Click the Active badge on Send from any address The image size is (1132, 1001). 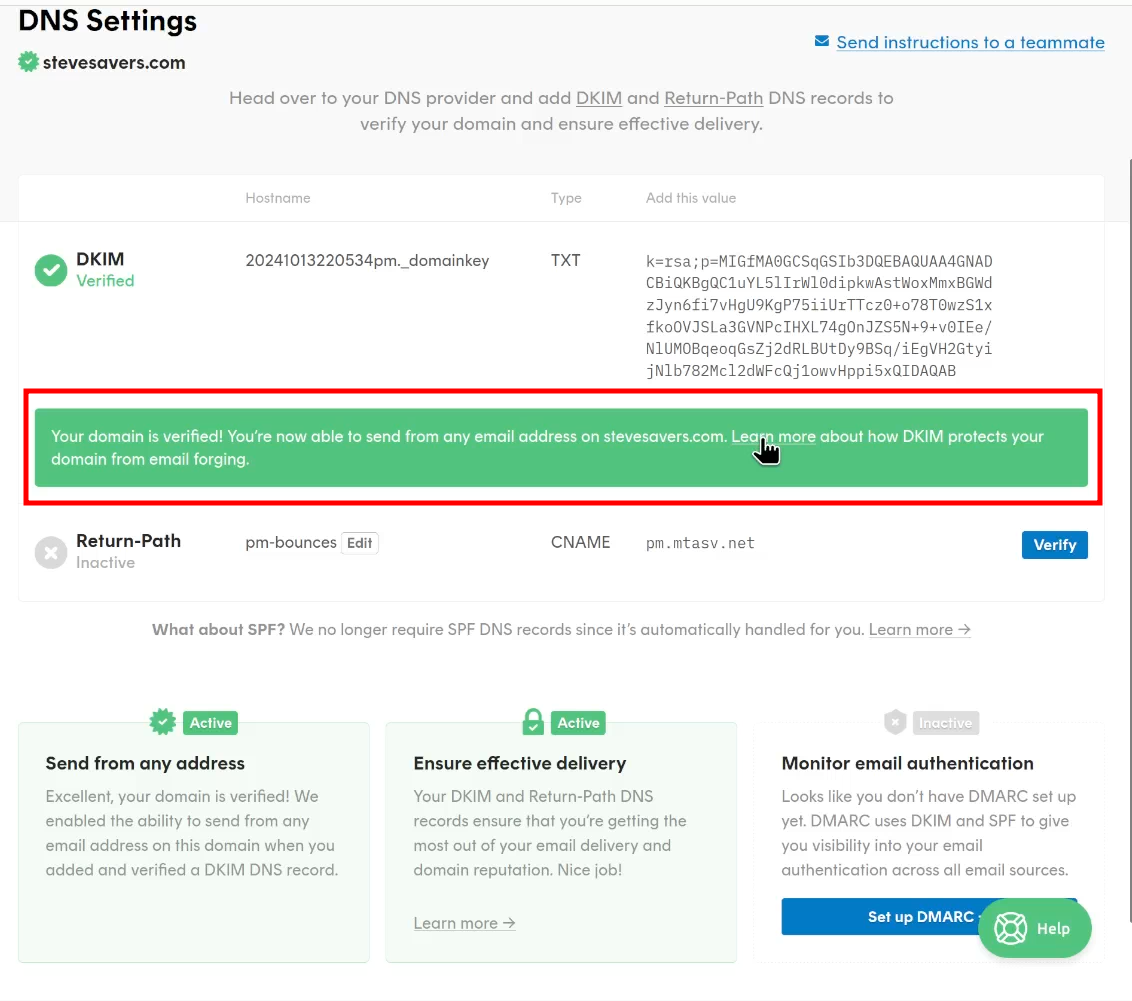coord(210,722)
